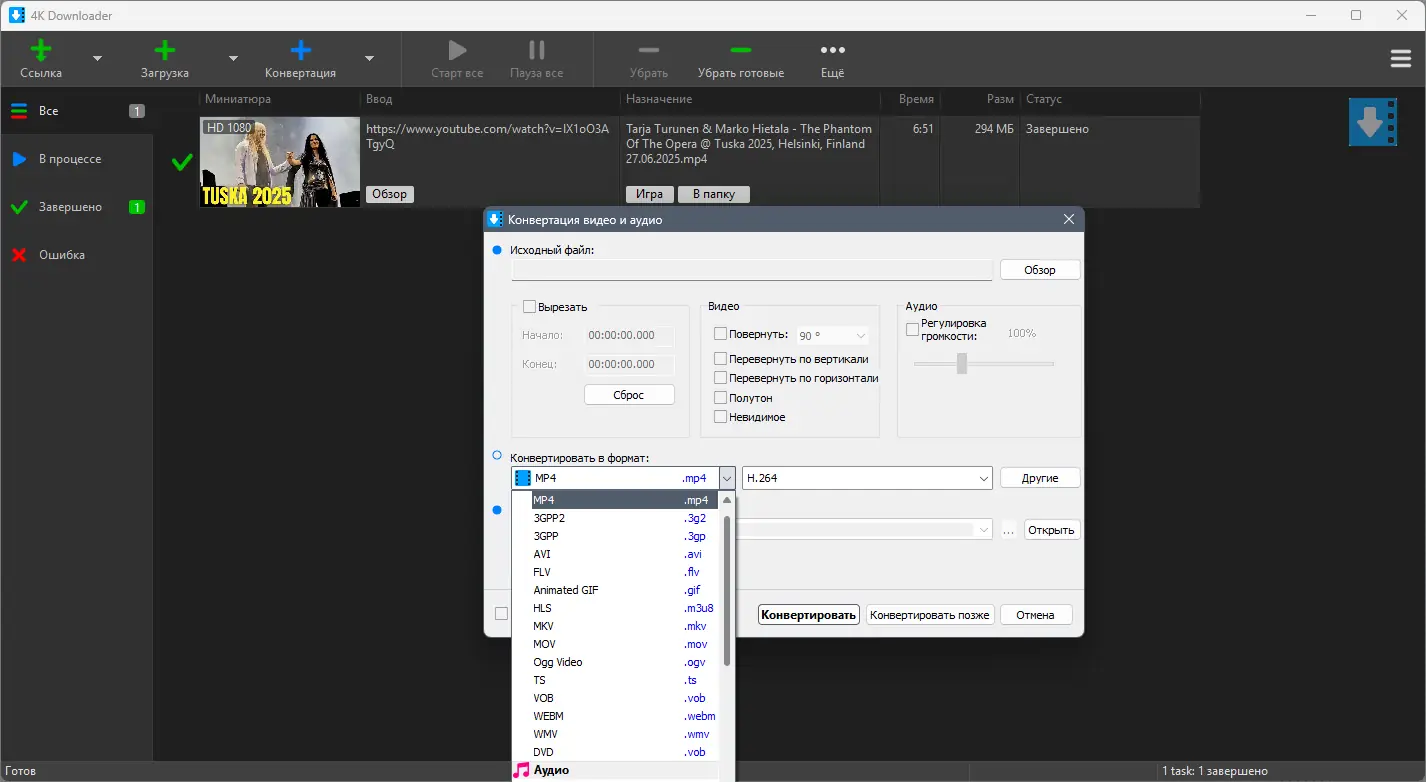Click the format list scrollbar
Viewport: 1426px width, 782px height.
(727, 590)
